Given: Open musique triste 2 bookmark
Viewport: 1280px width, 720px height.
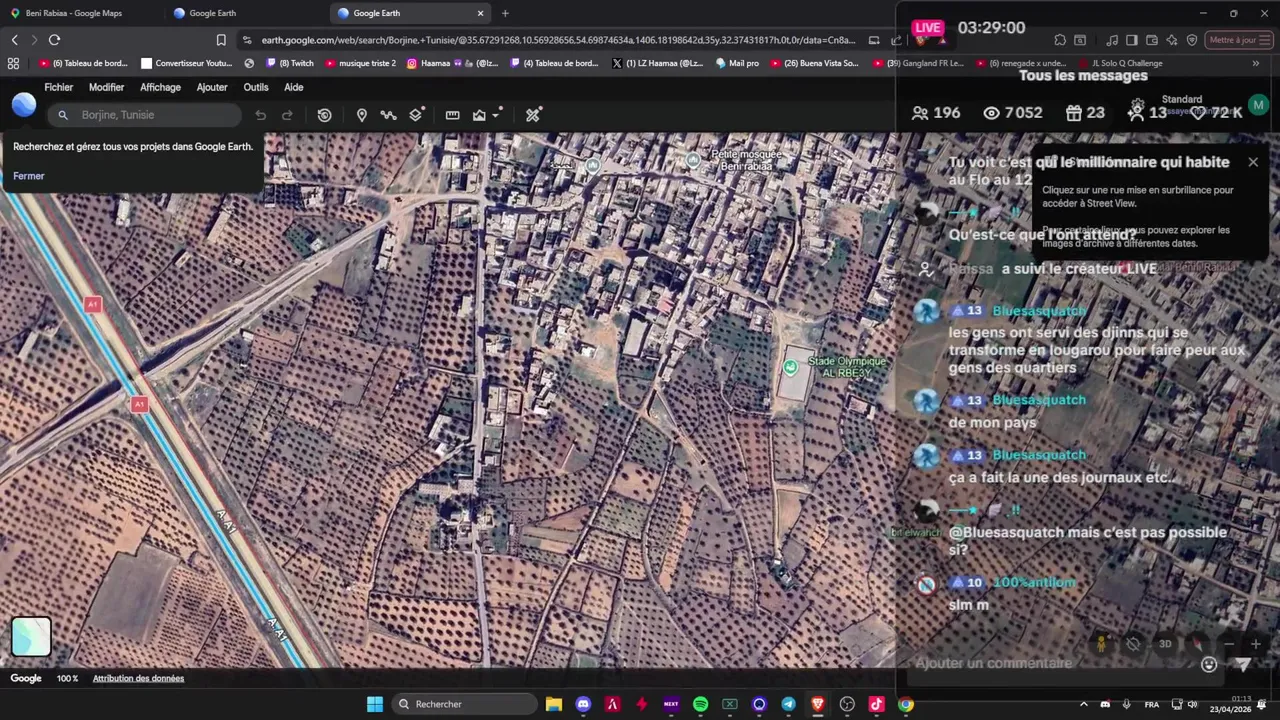Looking at the screenshot, I should tap(361, 63).
